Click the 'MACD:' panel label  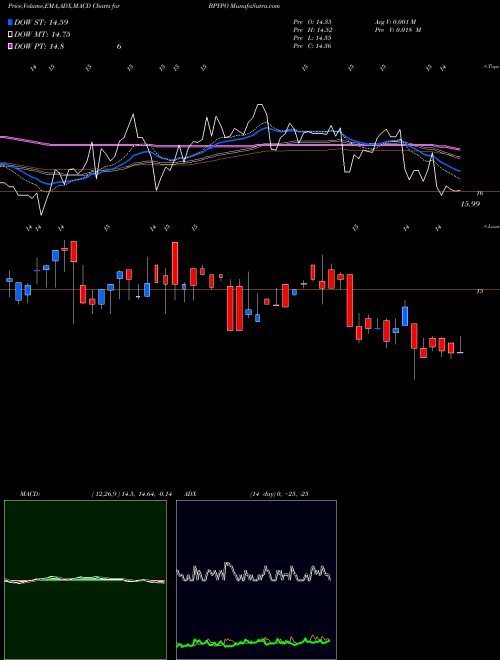click(x=29, y=494)
